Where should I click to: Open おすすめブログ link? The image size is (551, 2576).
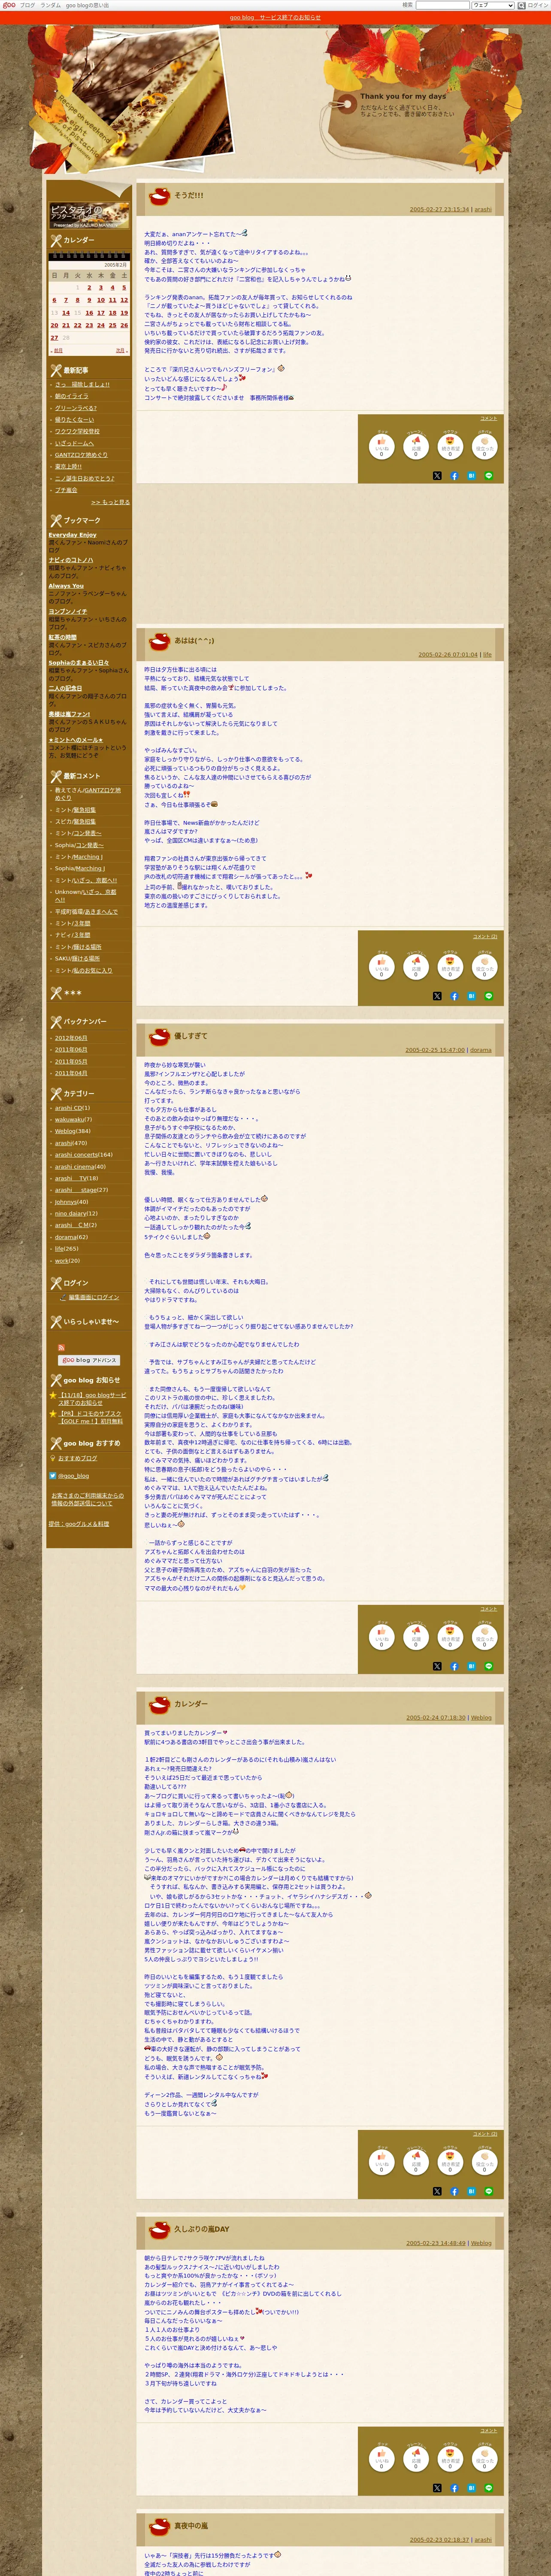coord(78,1458)
